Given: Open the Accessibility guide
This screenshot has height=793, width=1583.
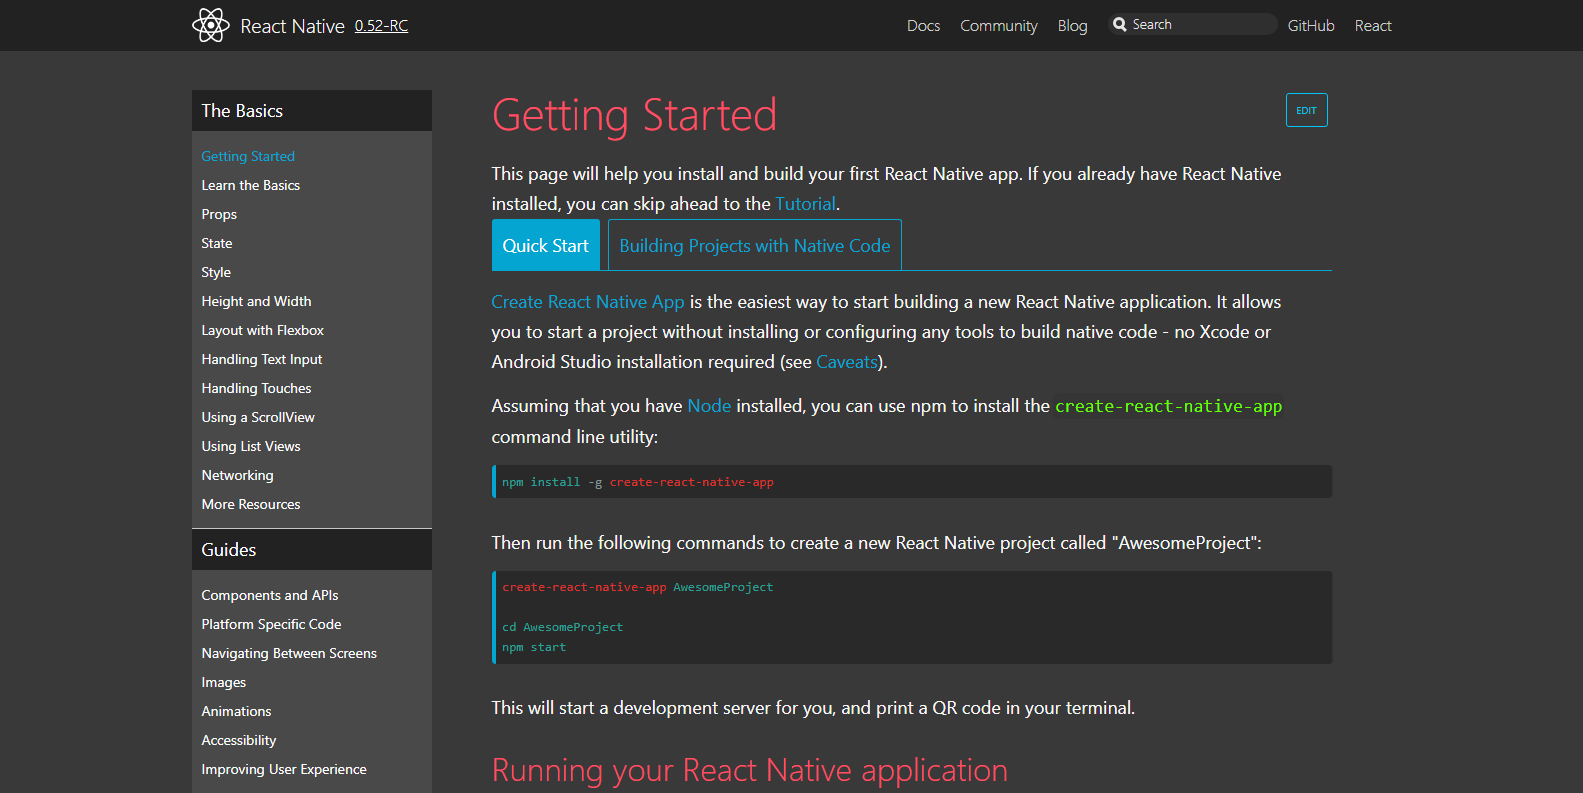Looking at the screenshot, I should click(x=239, y=740).
